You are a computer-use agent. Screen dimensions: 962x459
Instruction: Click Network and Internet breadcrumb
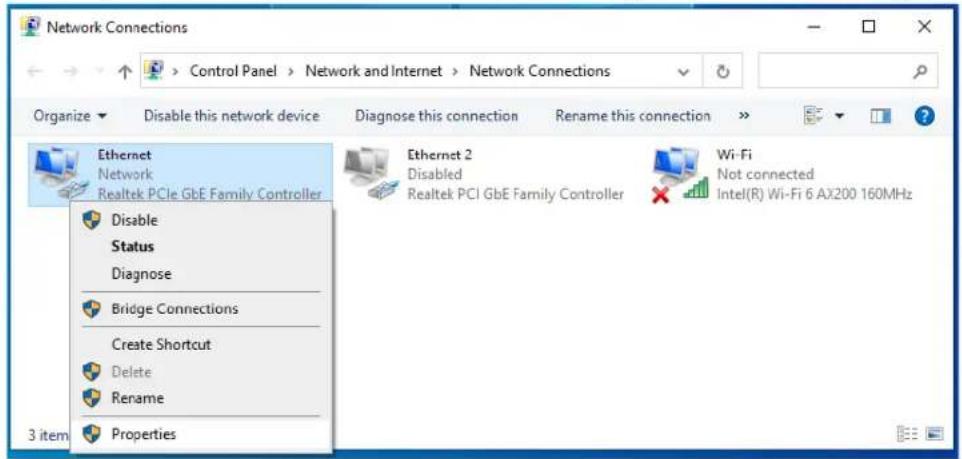(374, 71)
